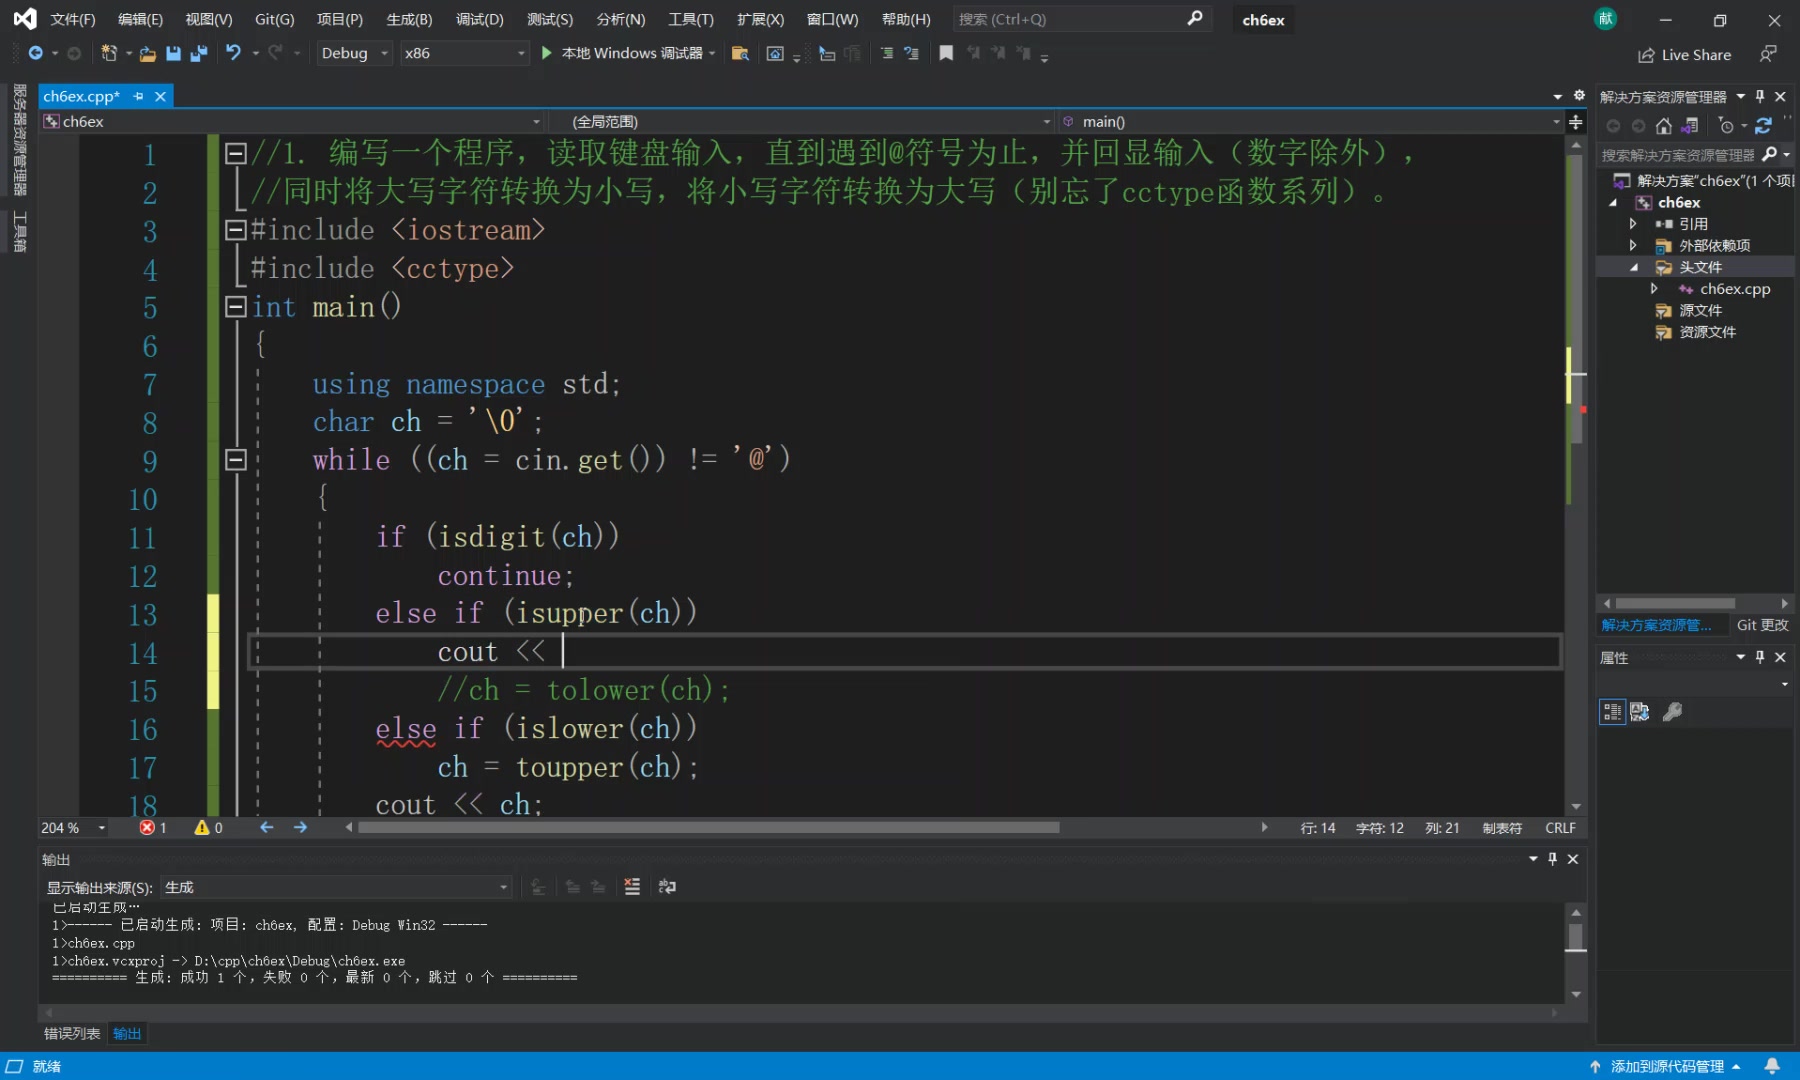The width and height of the screenshot is (1800, 1080).
Task: Open the 调试(D) menu
Action: [x=480, y=19]
